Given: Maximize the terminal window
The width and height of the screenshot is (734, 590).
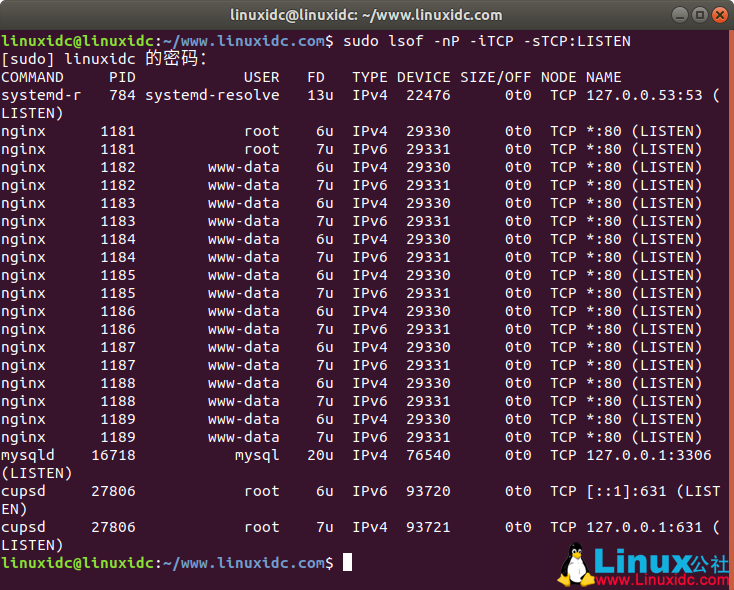Looking at the screenshot, I should tap(700, 15).
